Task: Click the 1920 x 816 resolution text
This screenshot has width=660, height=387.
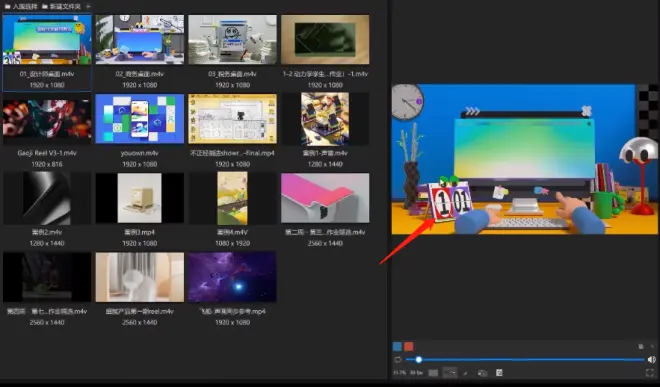Action: coord(47,164)
